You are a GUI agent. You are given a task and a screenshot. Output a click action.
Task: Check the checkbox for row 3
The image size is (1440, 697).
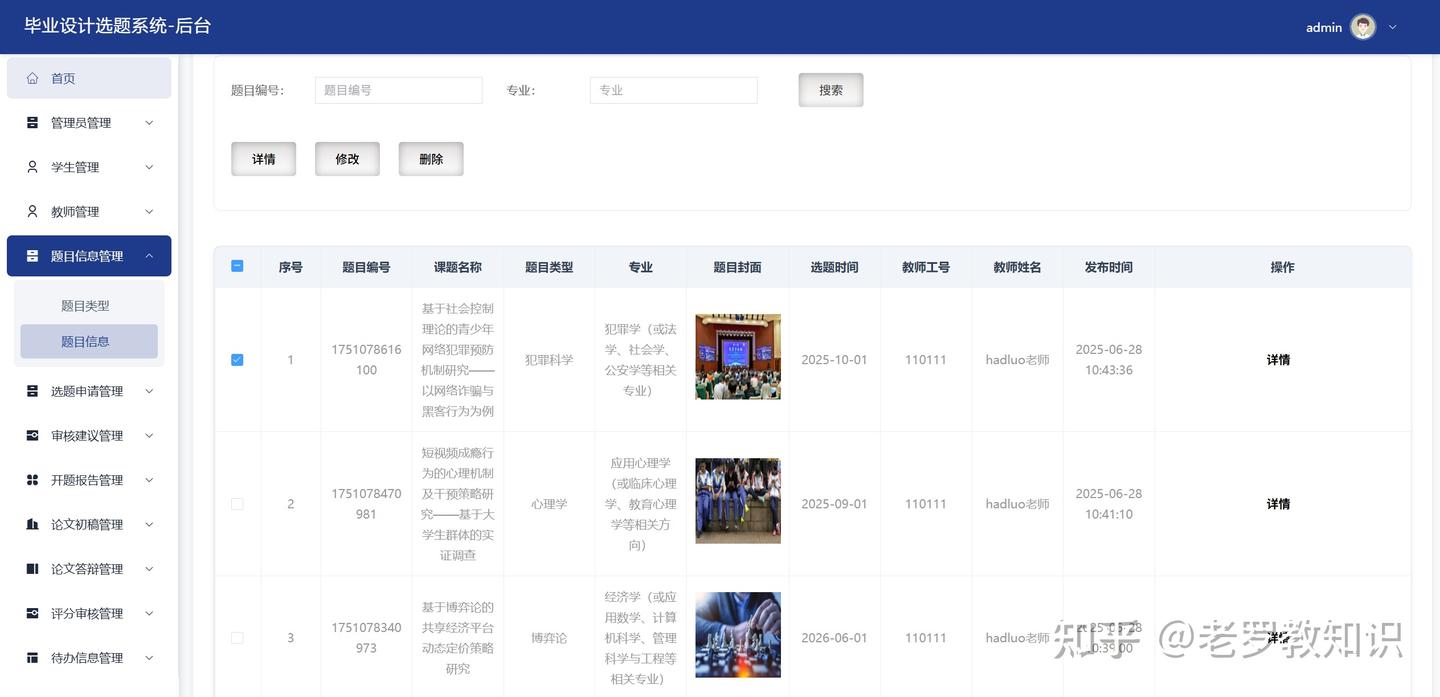tap(237, 638)
